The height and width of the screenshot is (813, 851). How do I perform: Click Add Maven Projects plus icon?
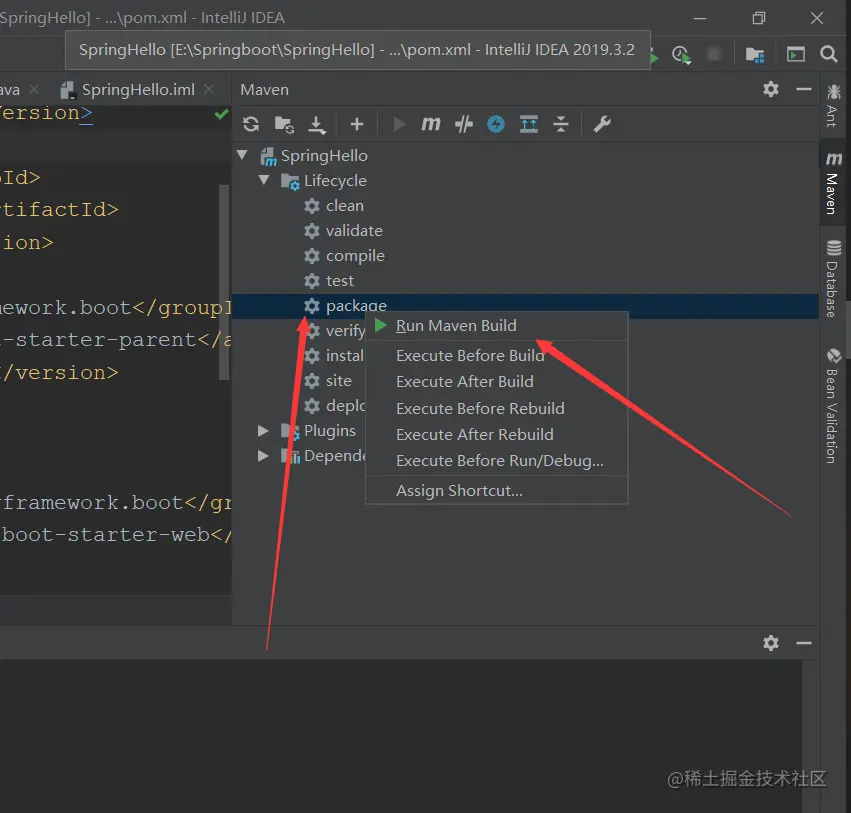point(357,124)
